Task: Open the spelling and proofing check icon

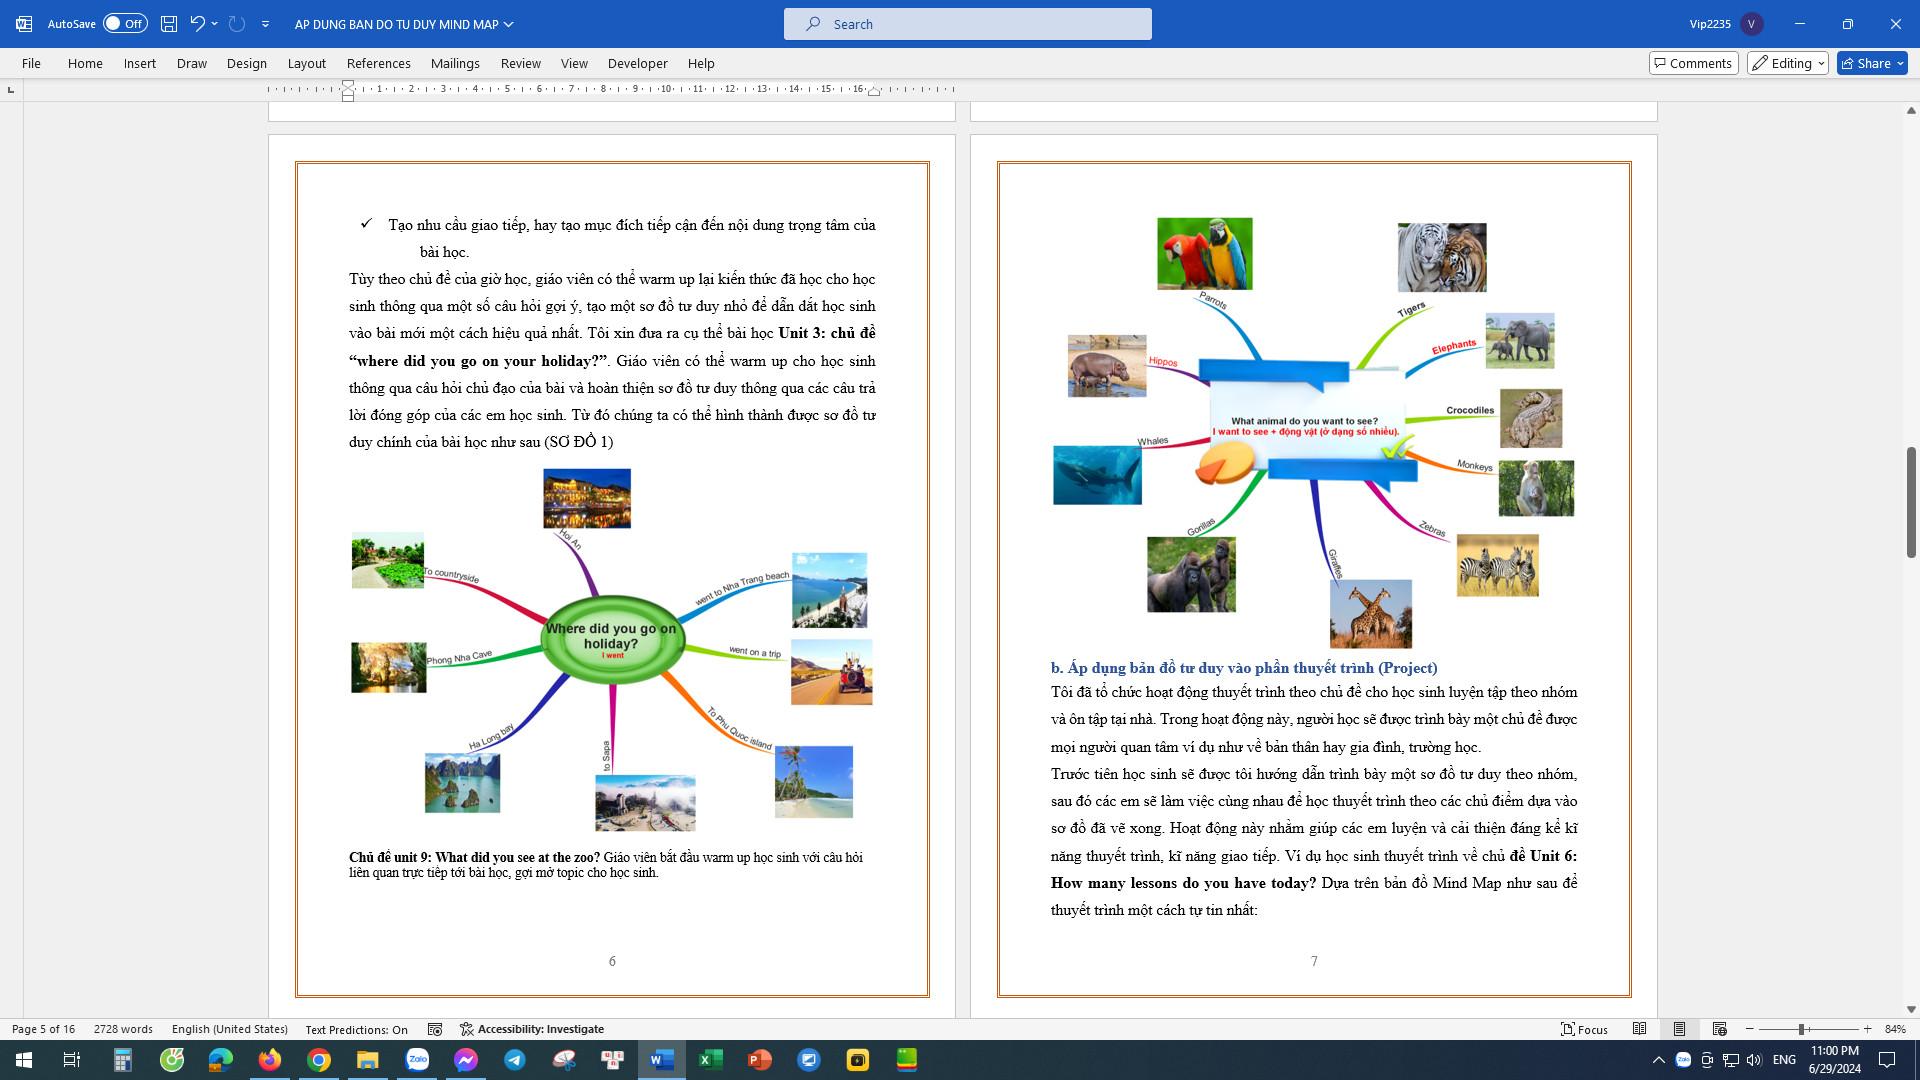Action: (x=435, y=1029)
